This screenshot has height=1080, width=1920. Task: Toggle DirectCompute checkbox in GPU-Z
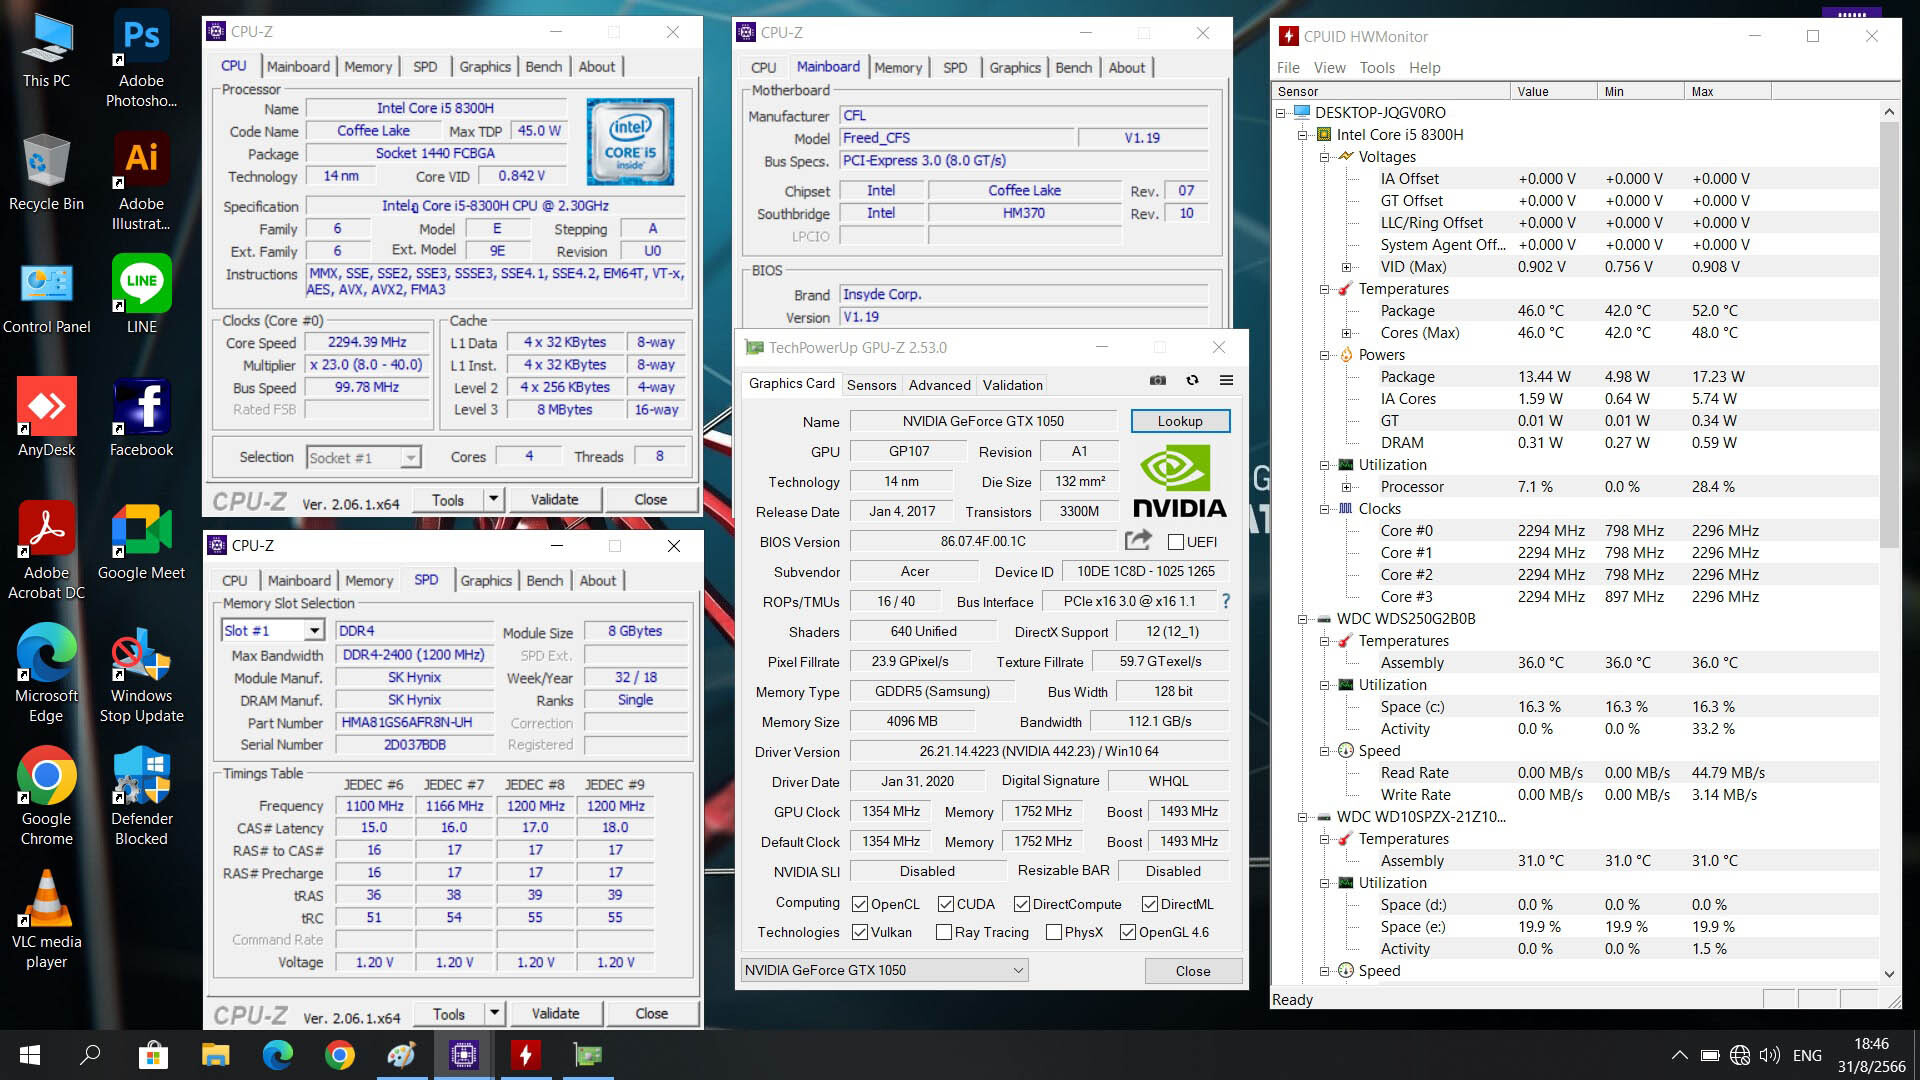(x=1022, y=904)
